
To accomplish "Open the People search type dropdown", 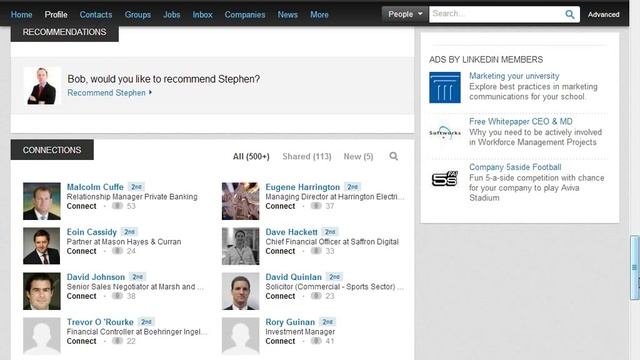I will click(x=404, y=14).
